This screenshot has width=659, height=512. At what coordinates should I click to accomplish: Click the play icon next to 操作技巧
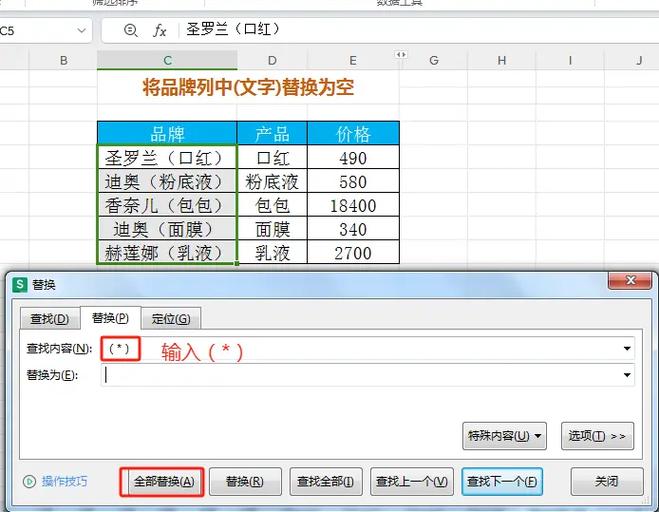coord(29,481)
